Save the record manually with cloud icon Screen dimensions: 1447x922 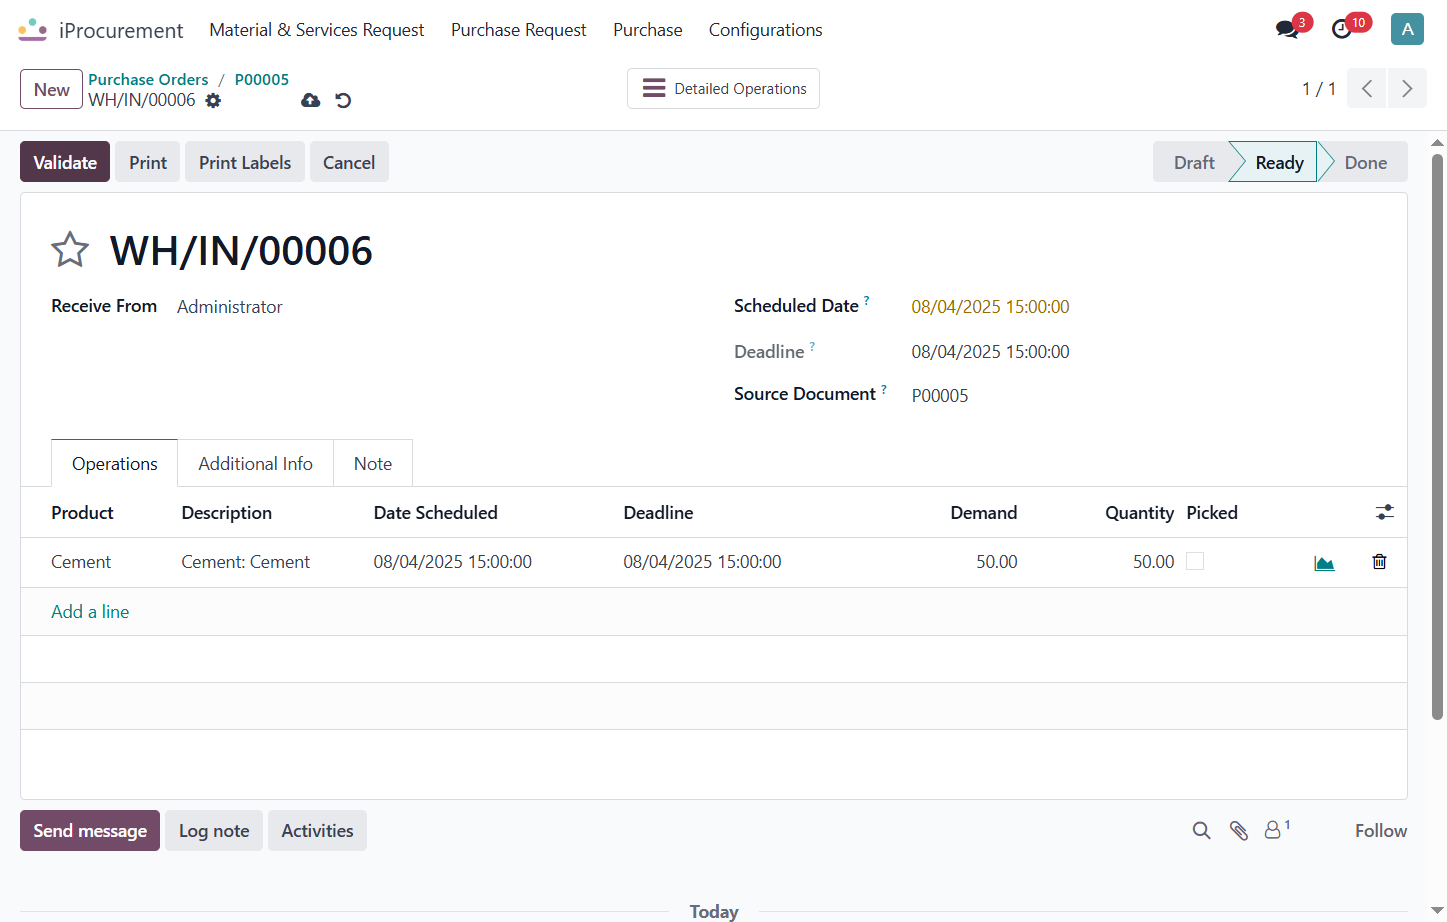tap(311, 100)
